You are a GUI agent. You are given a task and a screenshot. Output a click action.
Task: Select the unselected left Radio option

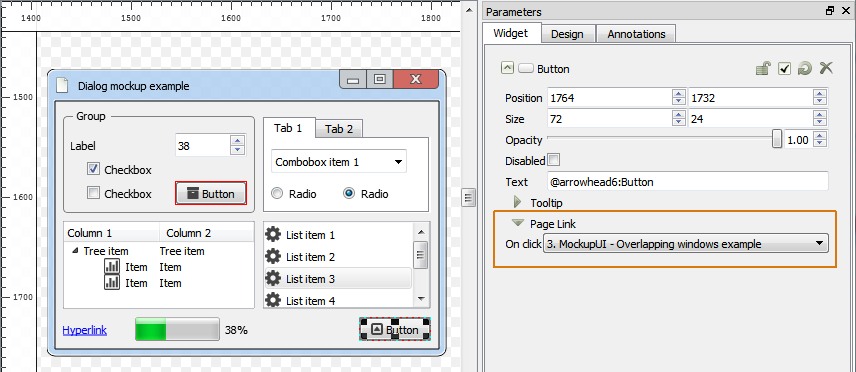click(x=277, y=193)
